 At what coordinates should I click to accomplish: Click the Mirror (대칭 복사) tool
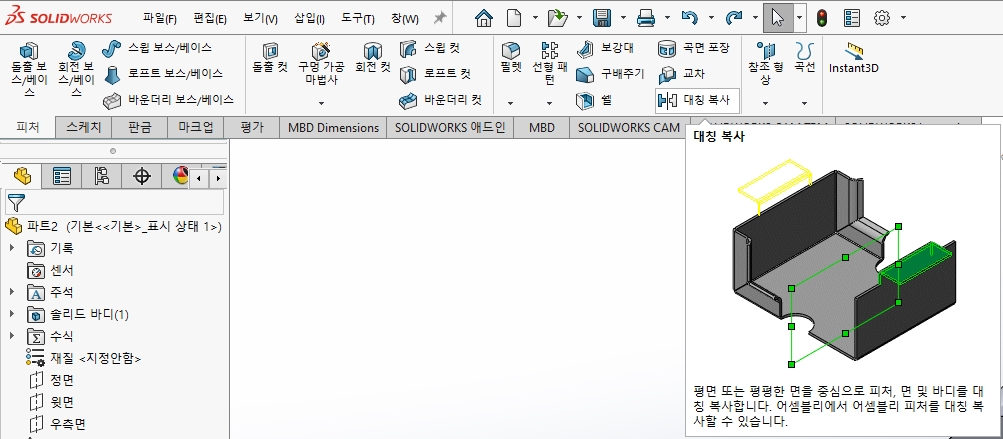click(697, 100)
